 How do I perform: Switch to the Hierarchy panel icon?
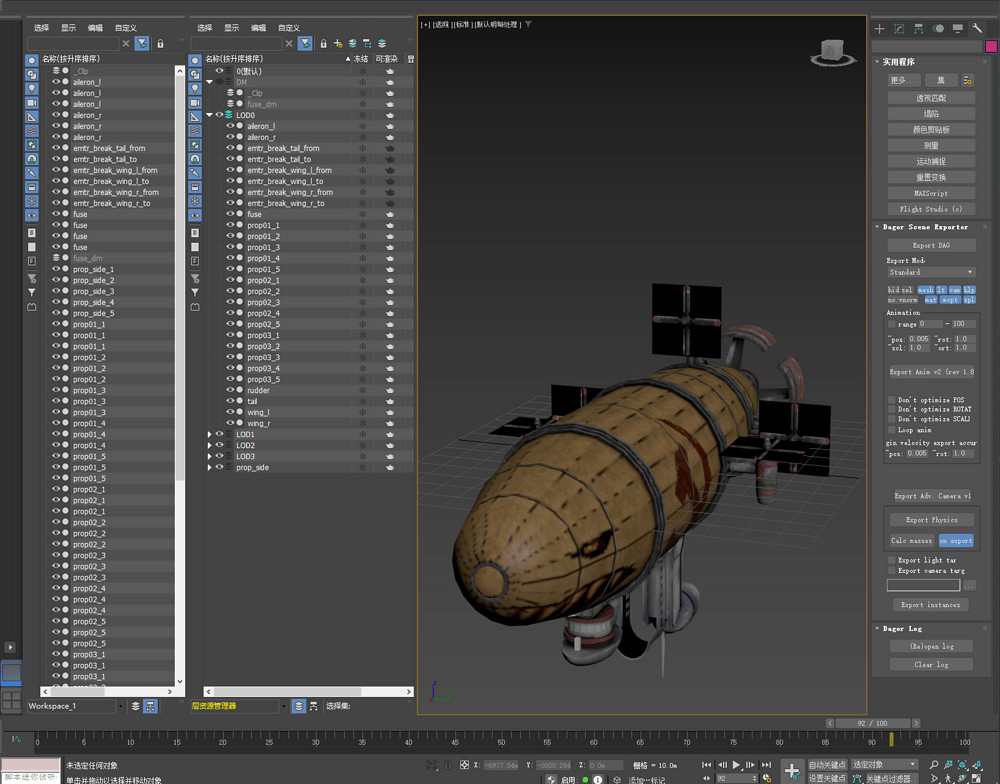point(919,29)
